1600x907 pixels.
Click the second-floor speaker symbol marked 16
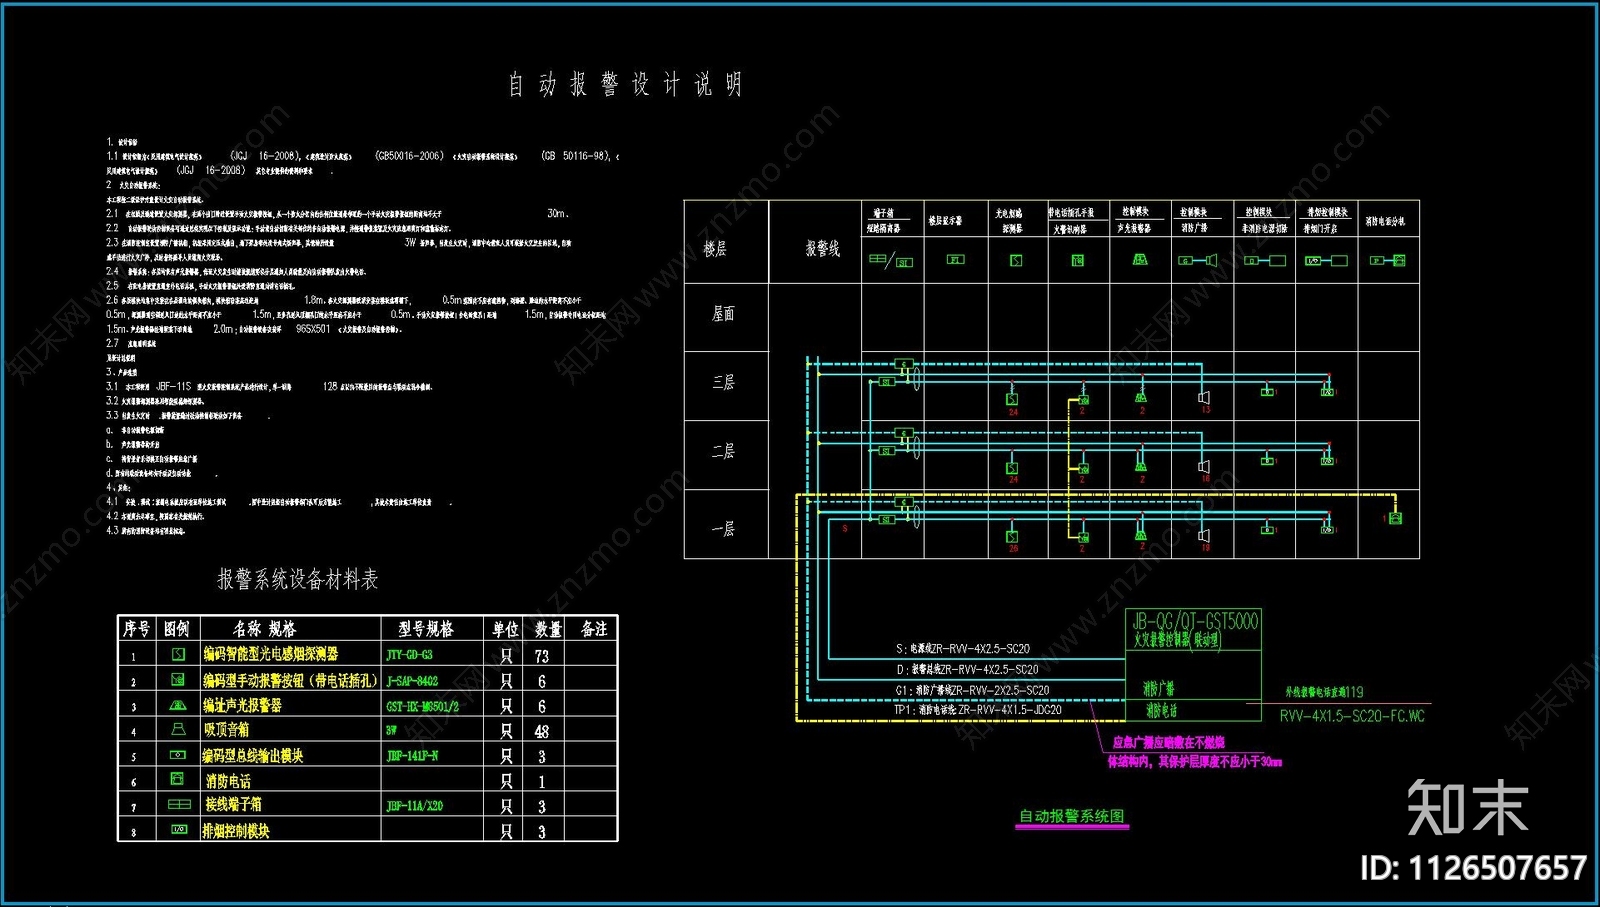click(x=1204, y=466)
